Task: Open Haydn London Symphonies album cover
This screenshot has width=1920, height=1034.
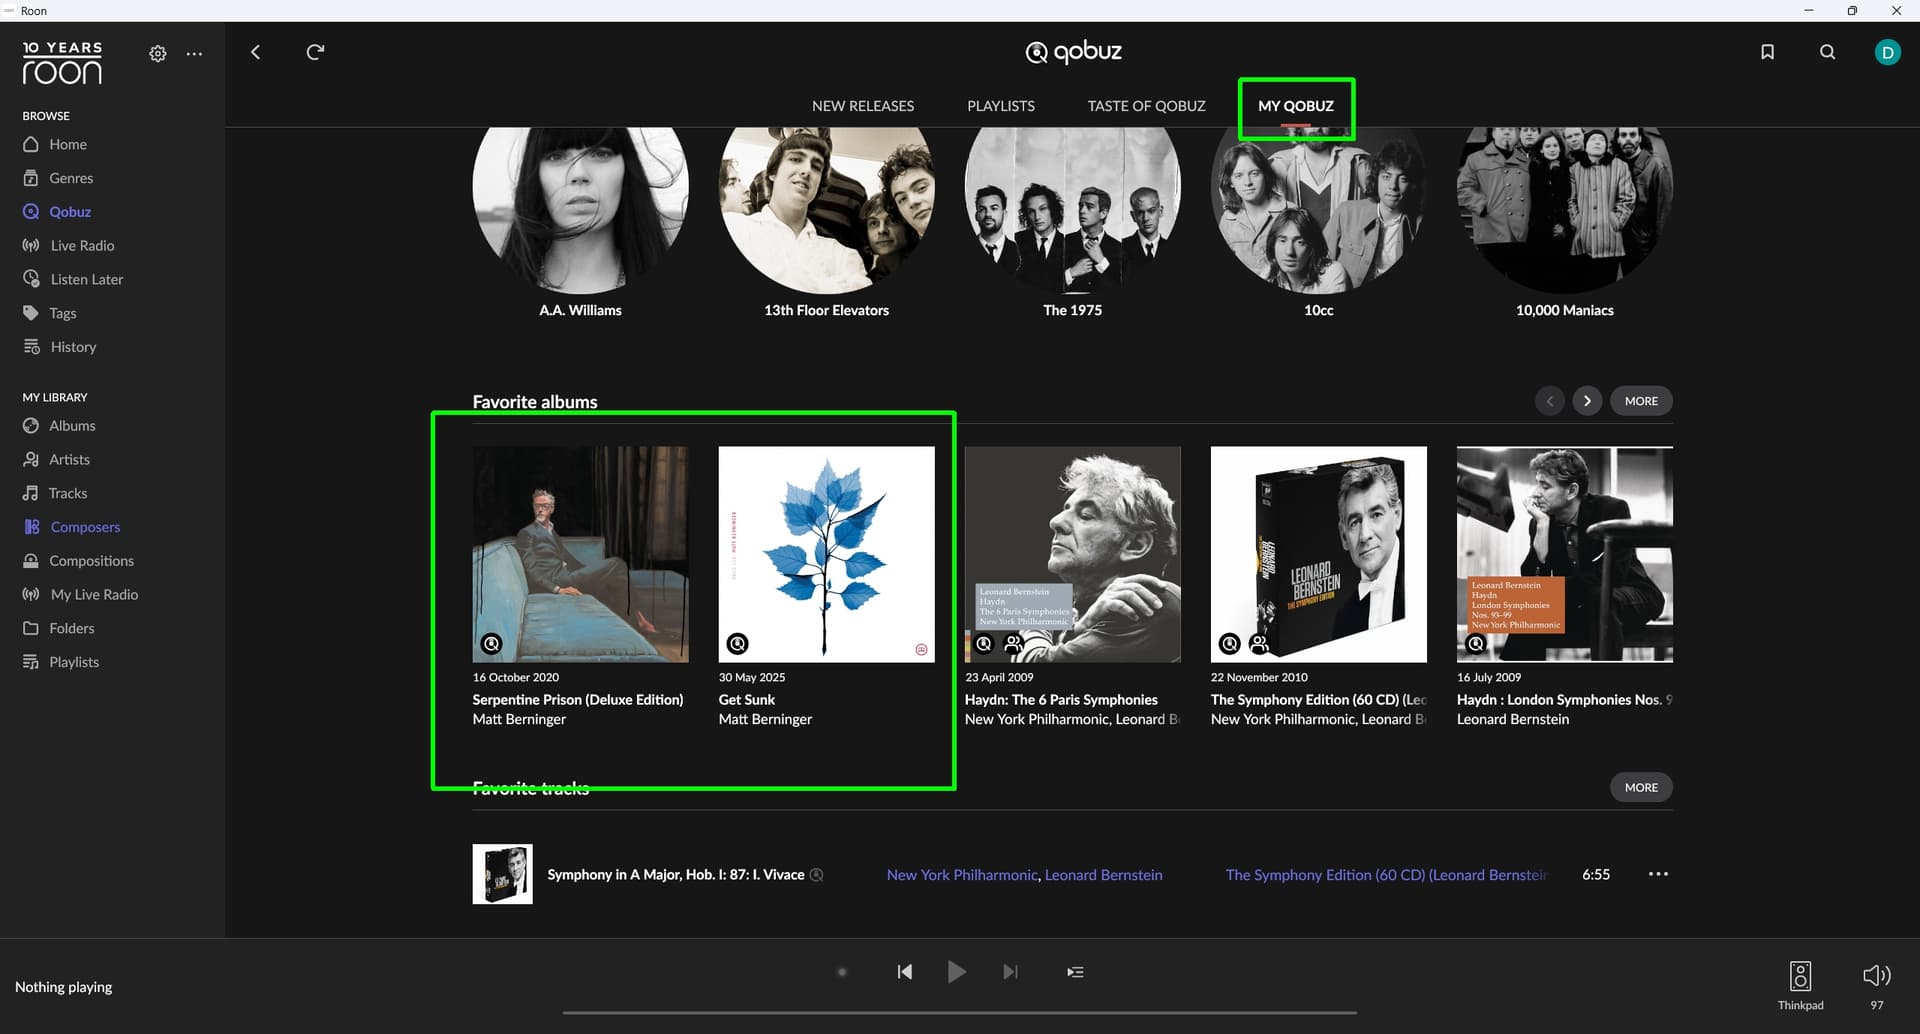Action: pos(1565,554)
